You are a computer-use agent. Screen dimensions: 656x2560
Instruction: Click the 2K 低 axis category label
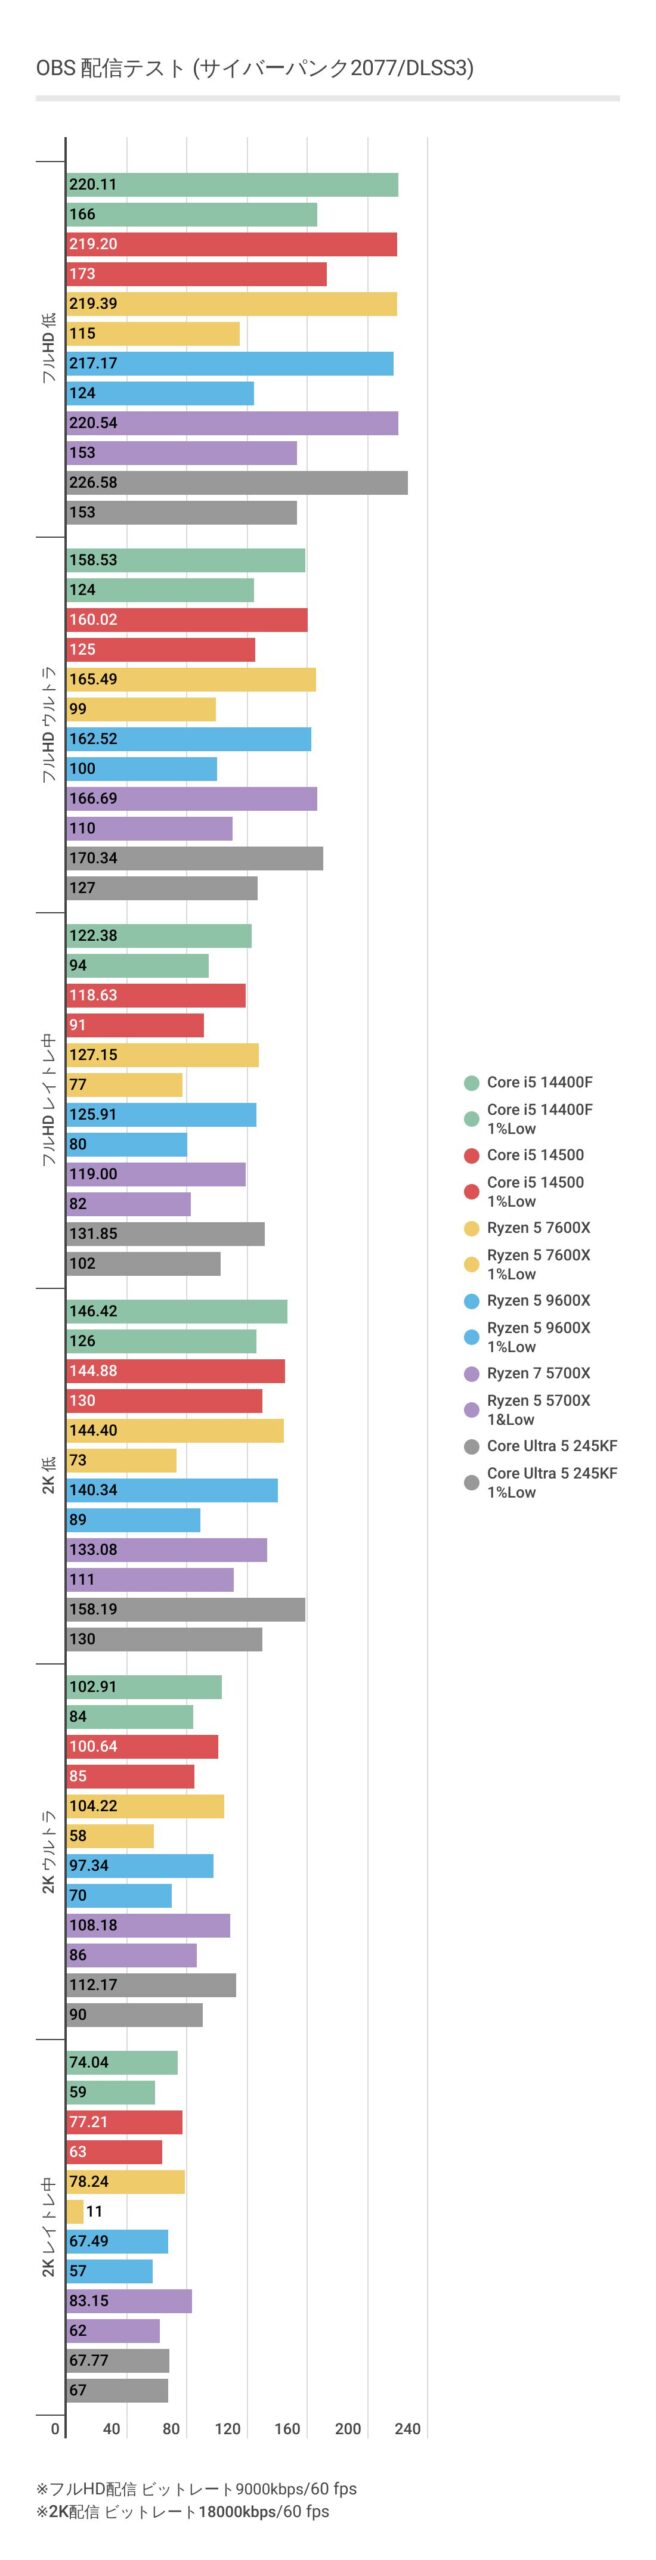pos(49,1475)
